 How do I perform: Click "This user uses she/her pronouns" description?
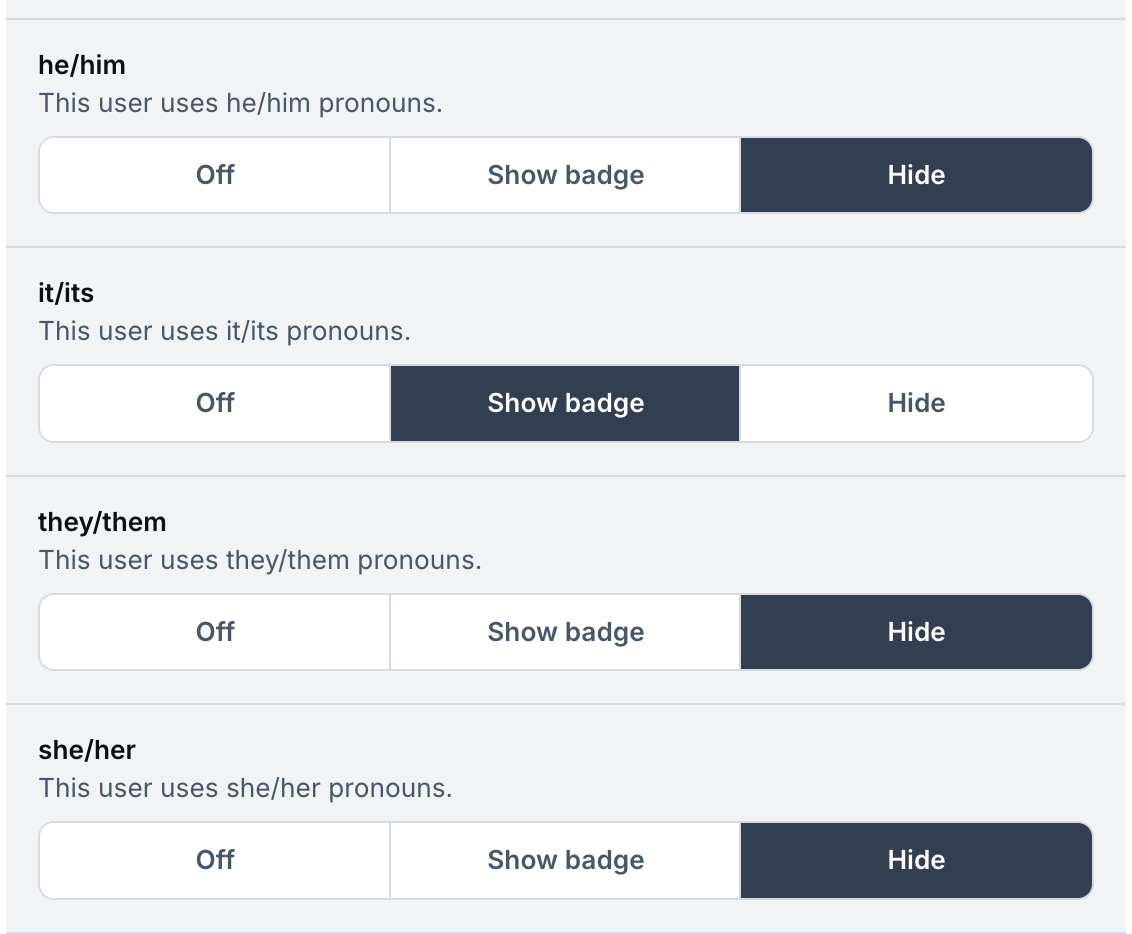(245, 788)
